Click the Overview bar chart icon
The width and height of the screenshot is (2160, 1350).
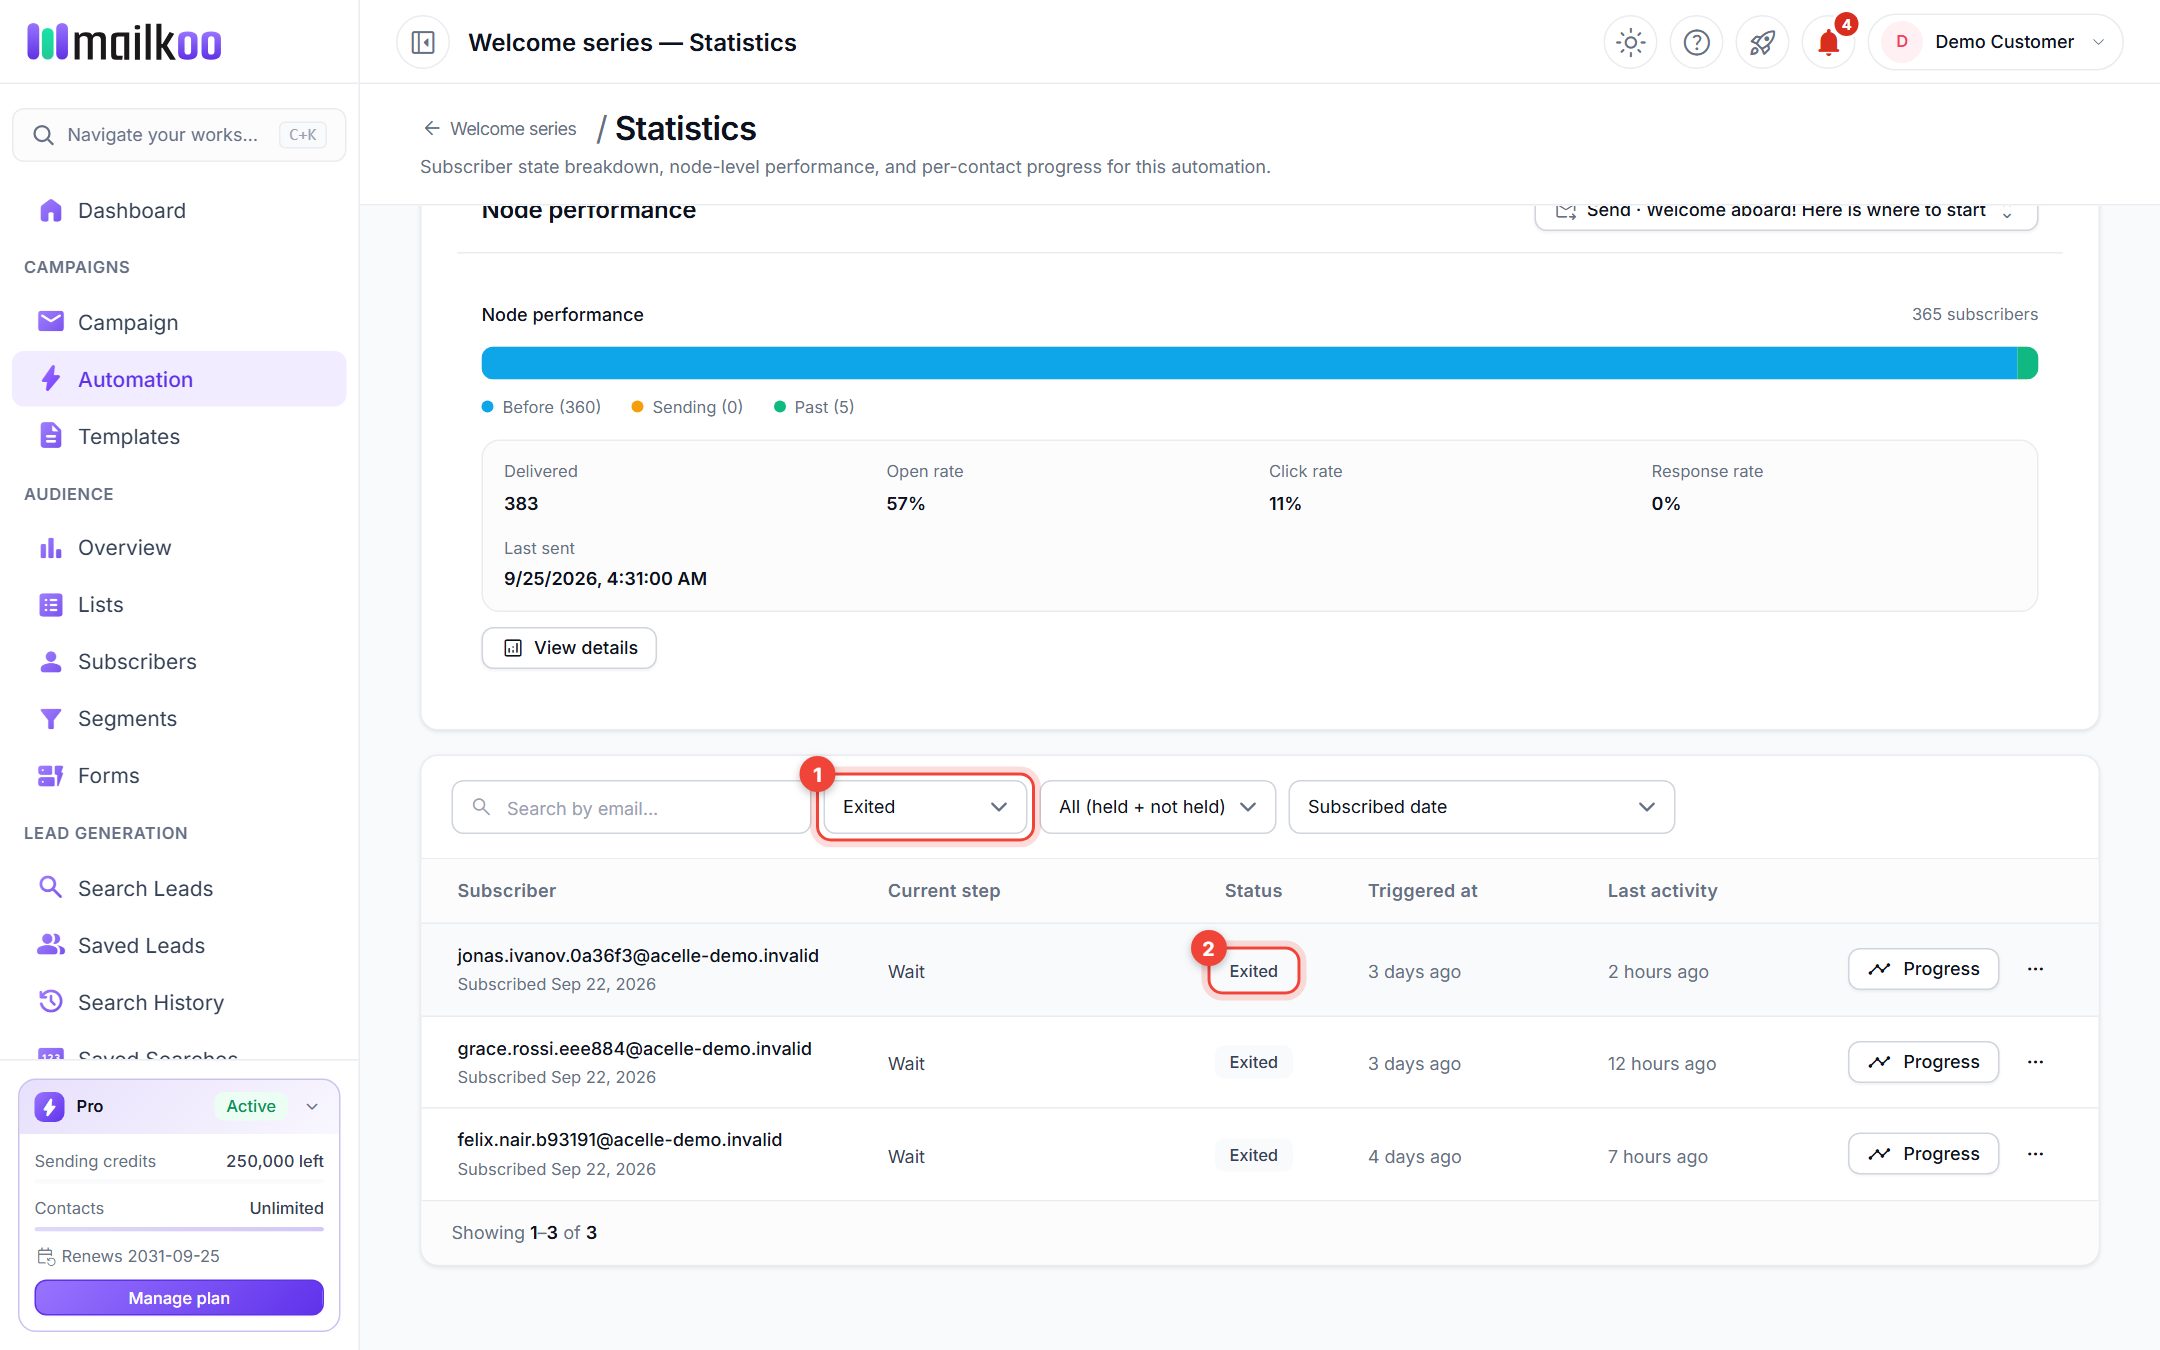click(x=51, y=547)
